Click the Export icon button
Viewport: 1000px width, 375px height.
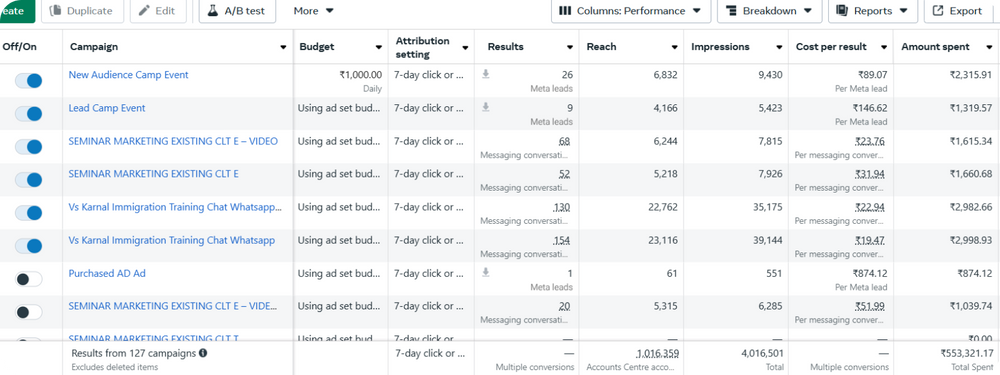tap(938, 11)
